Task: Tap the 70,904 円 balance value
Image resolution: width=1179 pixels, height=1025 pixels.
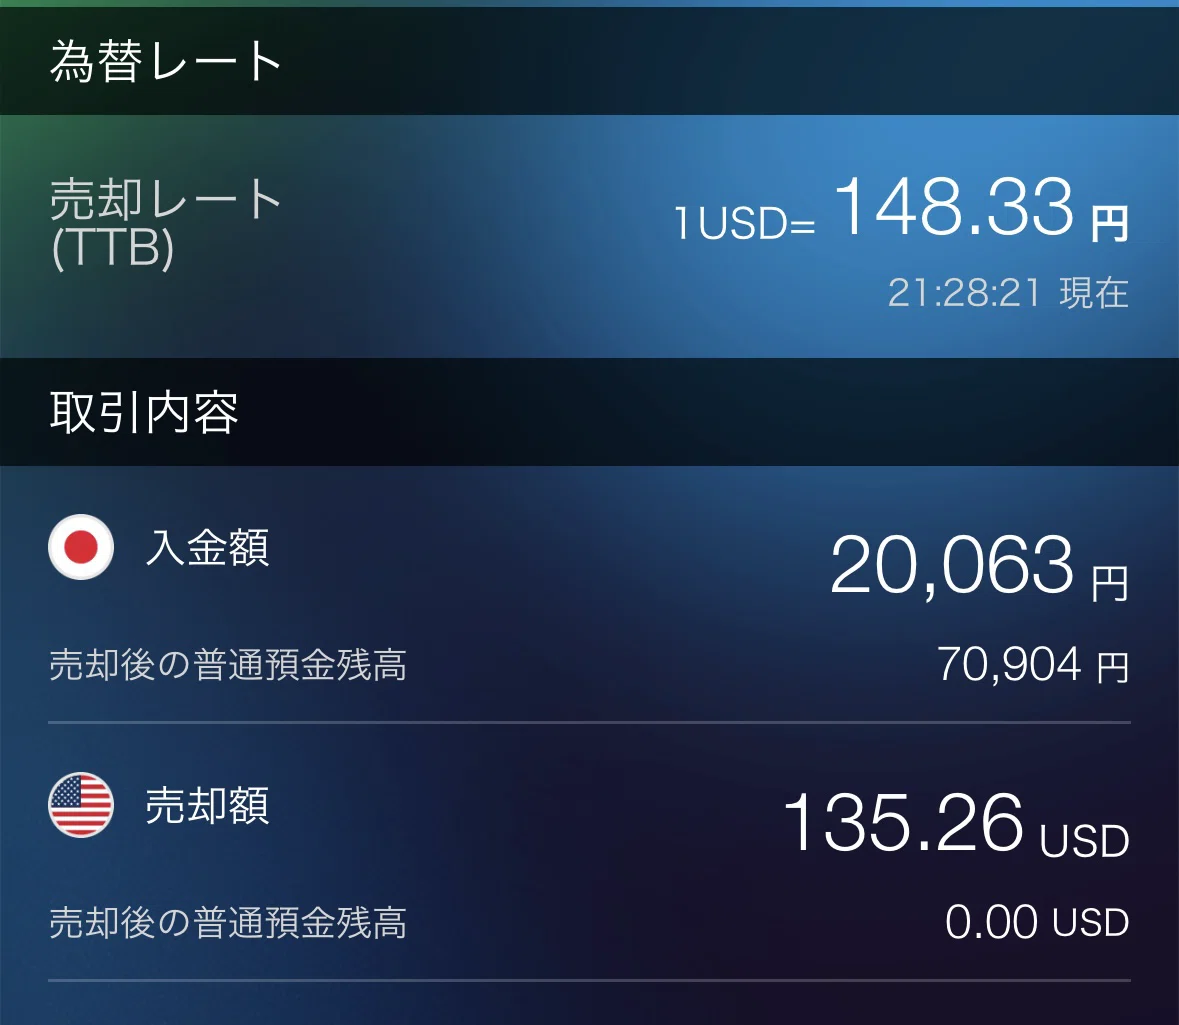Action: [1033, 665]
